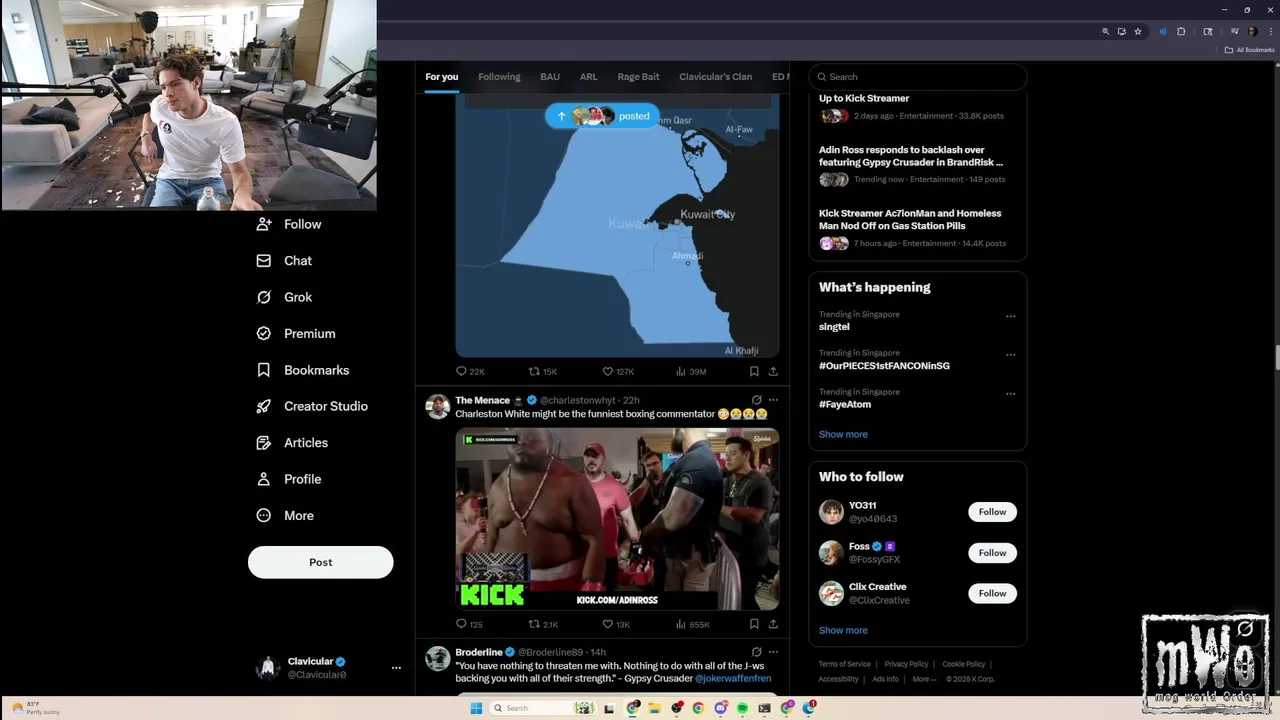
Task: Open the Privacy Policy link
Action: 906,664
